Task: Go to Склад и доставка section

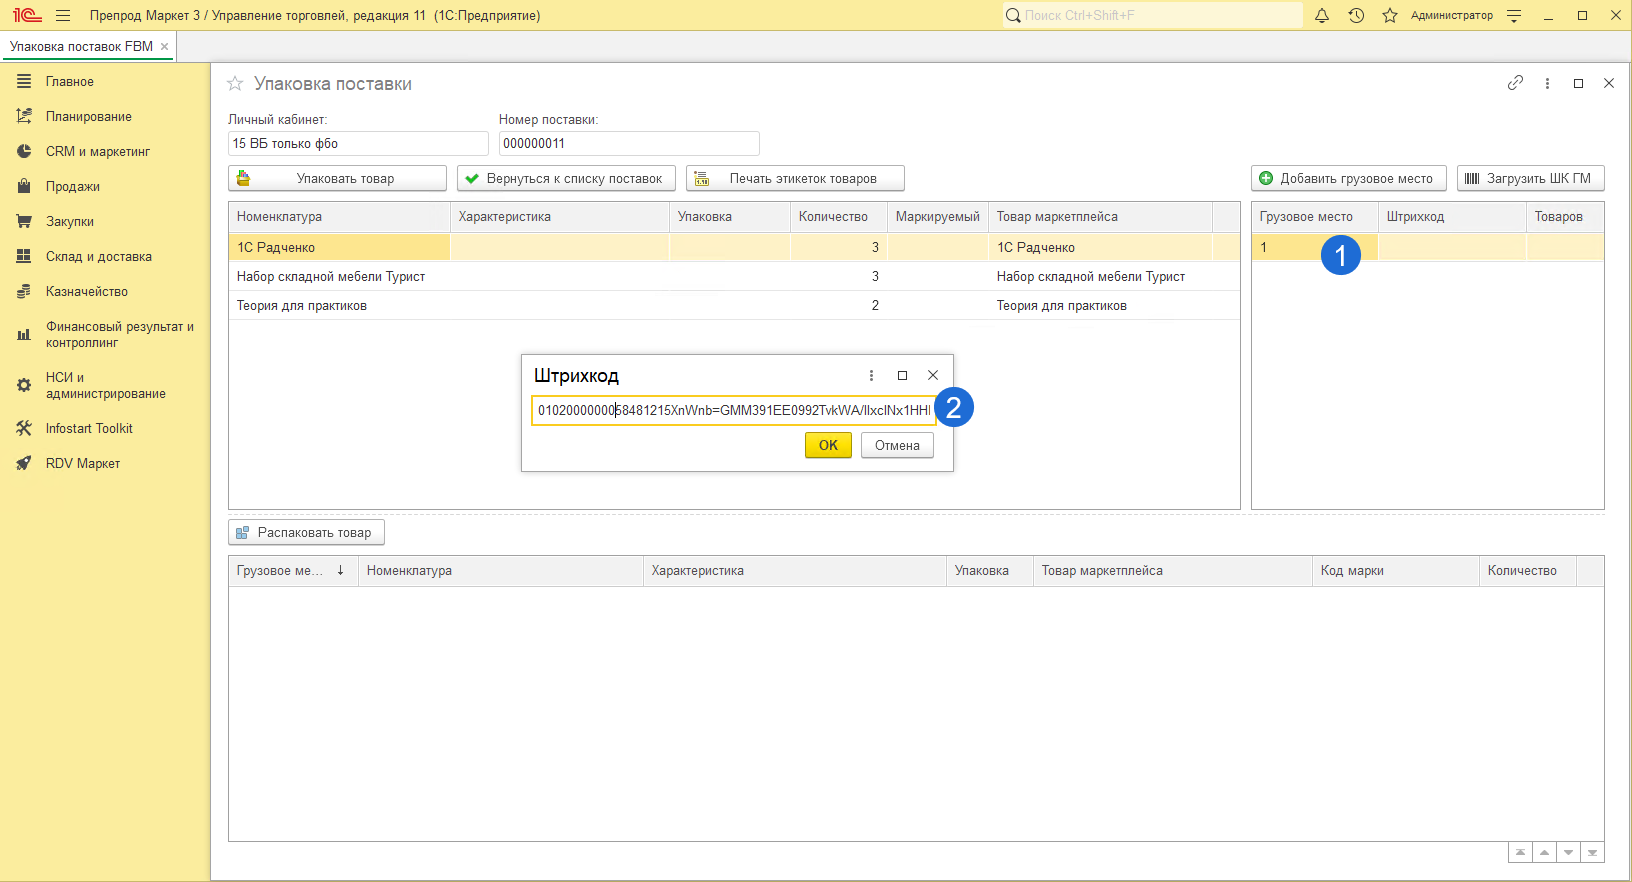Action: [98, 256]
